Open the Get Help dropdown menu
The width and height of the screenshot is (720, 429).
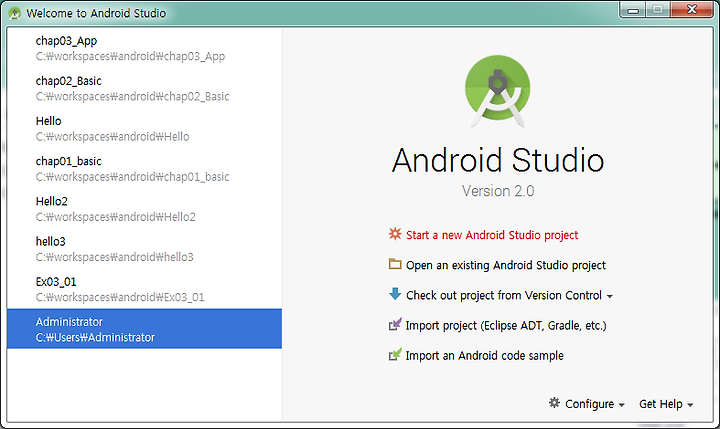(666, 404)
